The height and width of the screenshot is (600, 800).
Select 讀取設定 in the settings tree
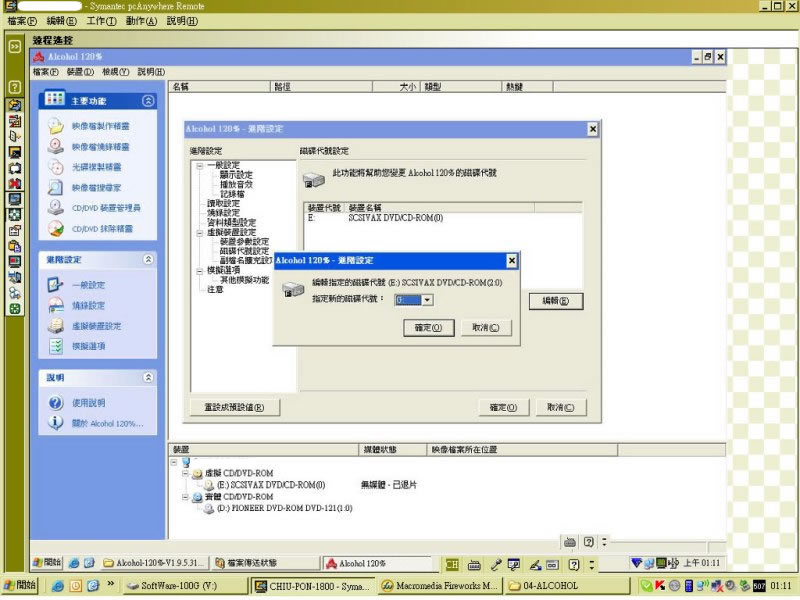(223, 204)
